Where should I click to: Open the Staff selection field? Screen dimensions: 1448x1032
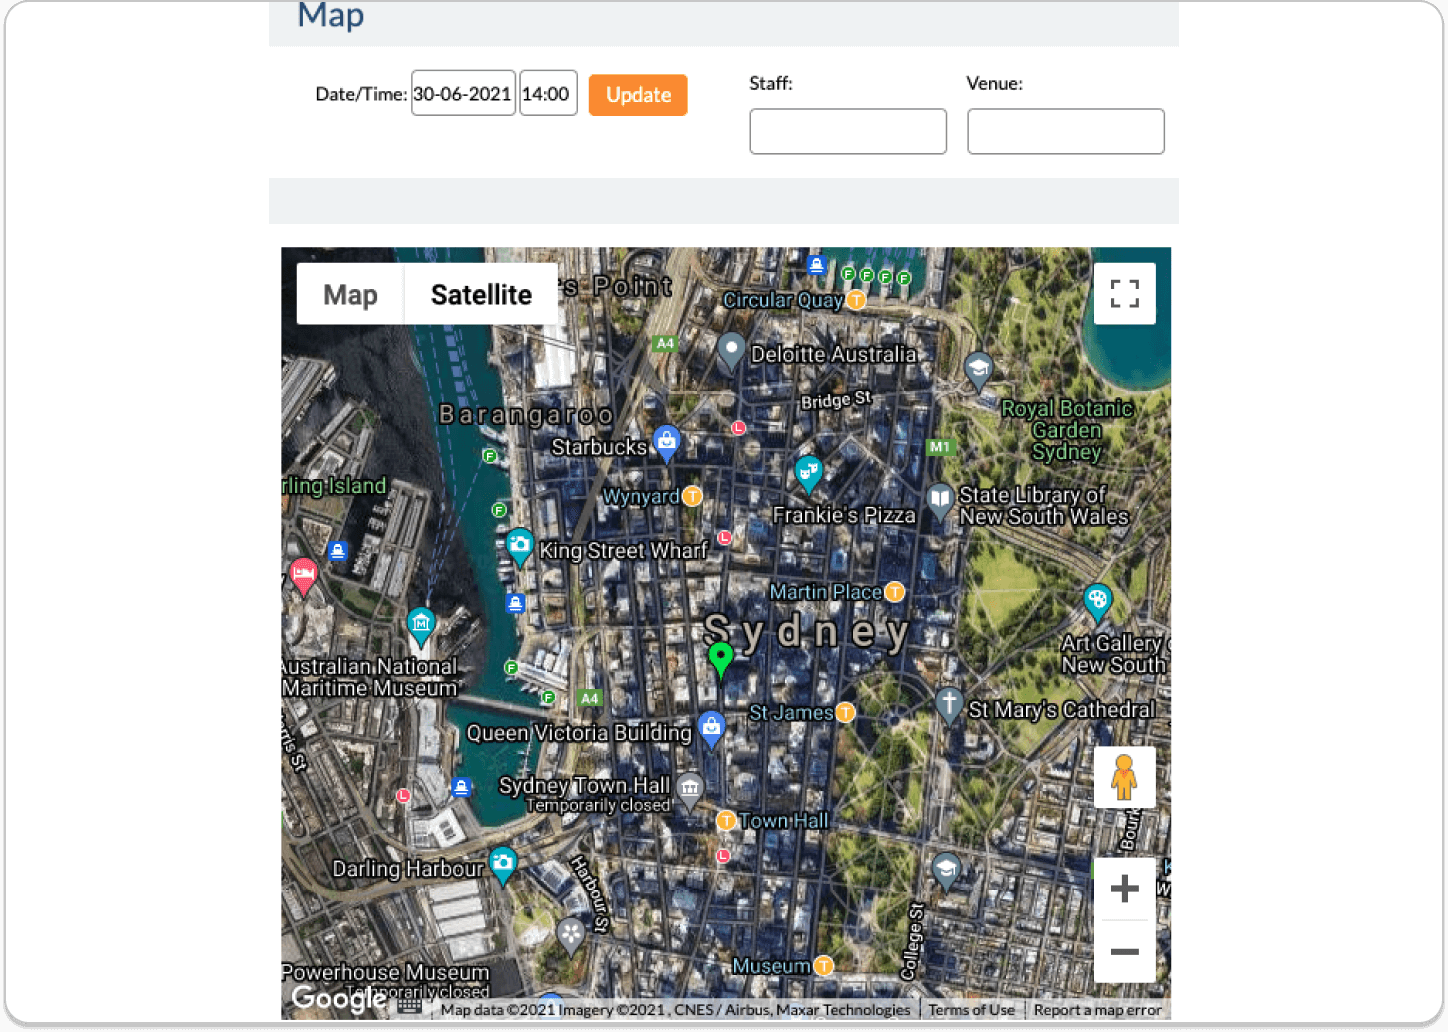click(x=847, y=132)
